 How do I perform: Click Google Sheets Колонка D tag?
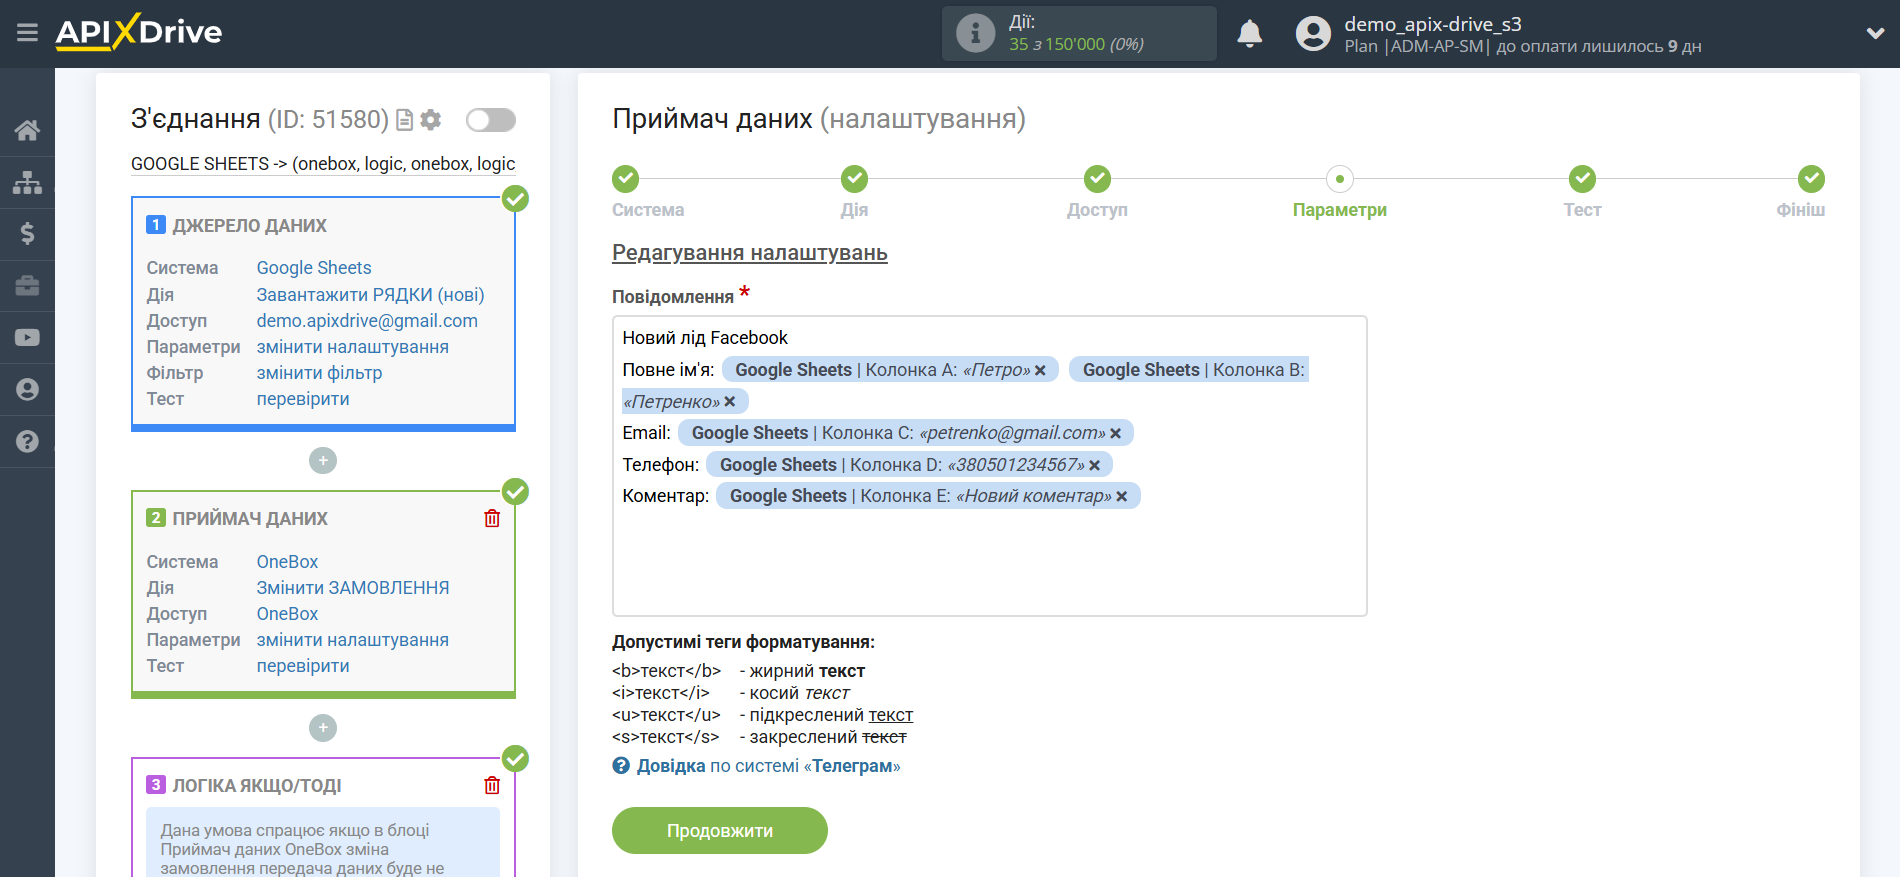coord(909,465)
